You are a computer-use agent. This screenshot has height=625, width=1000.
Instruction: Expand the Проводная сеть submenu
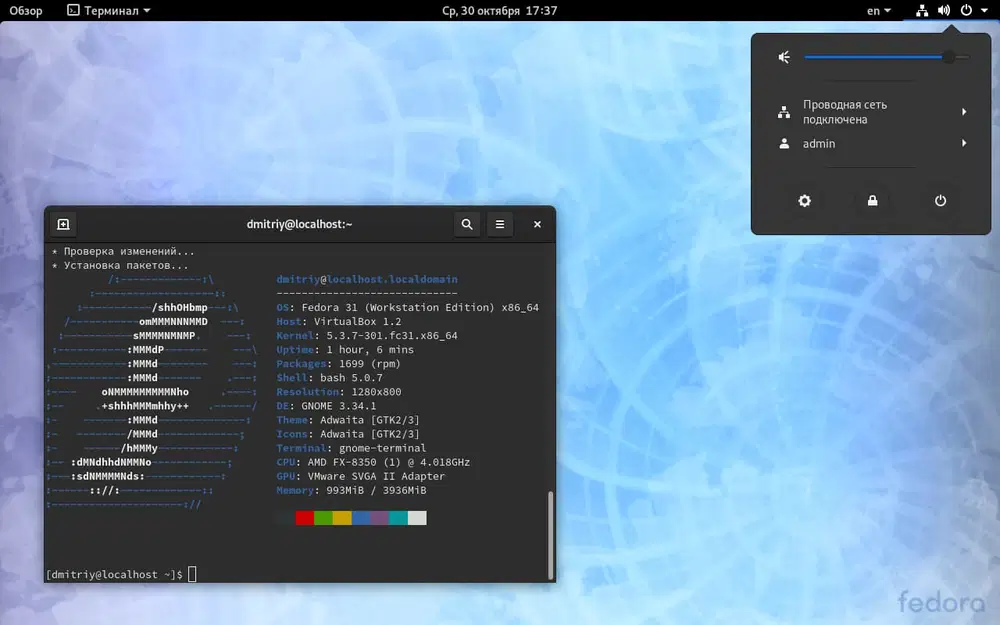coord(963,111)
